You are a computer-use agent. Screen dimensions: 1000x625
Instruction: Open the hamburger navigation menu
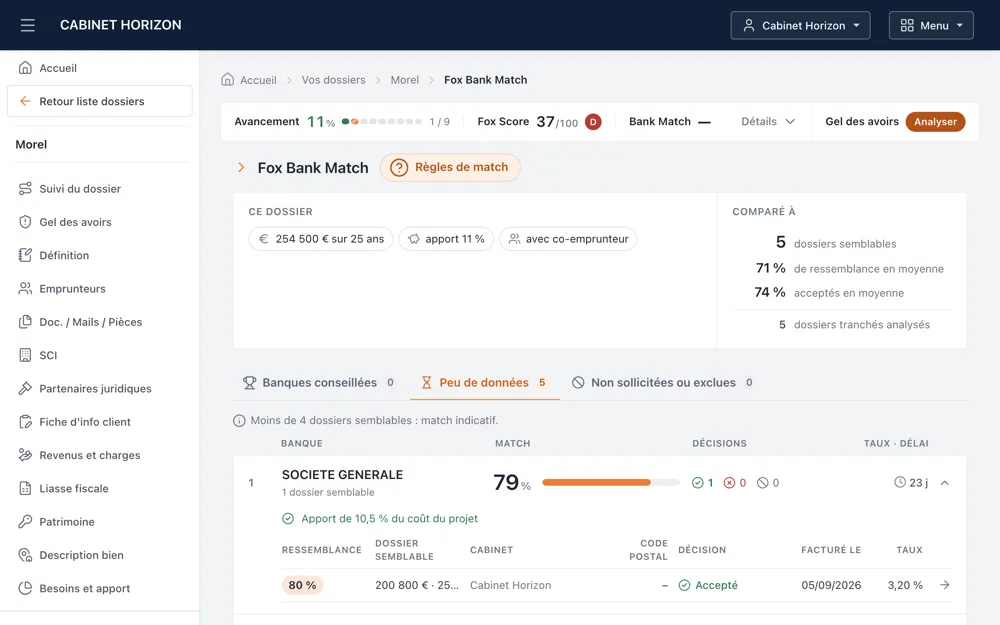27,26
